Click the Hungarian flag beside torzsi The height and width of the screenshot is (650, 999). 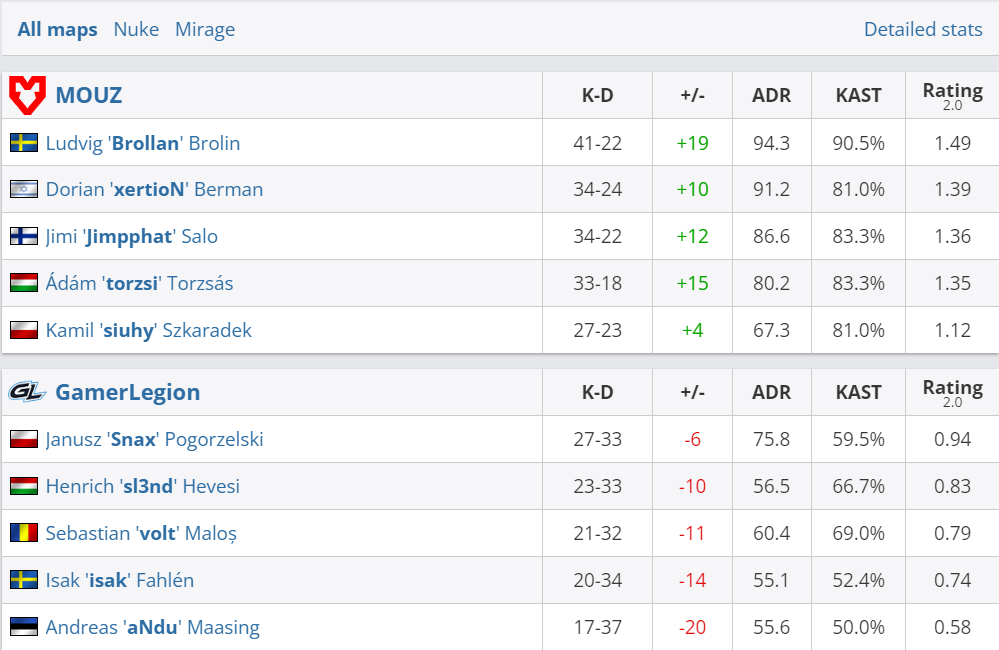pos(24,283)
